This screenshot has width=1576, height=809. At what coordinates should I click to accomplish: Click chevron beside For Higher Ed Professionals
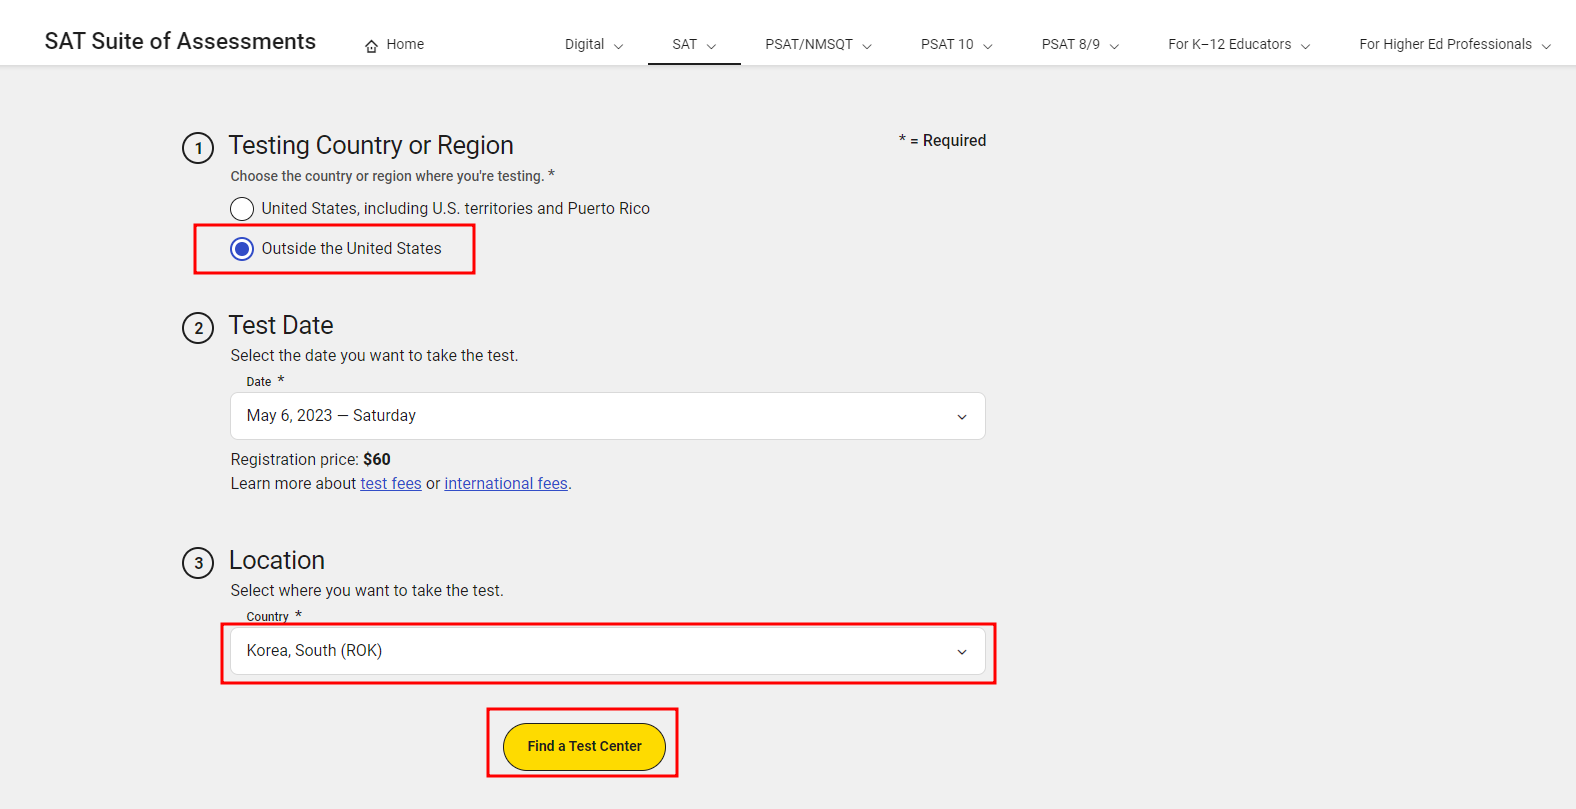[1546, 46]
